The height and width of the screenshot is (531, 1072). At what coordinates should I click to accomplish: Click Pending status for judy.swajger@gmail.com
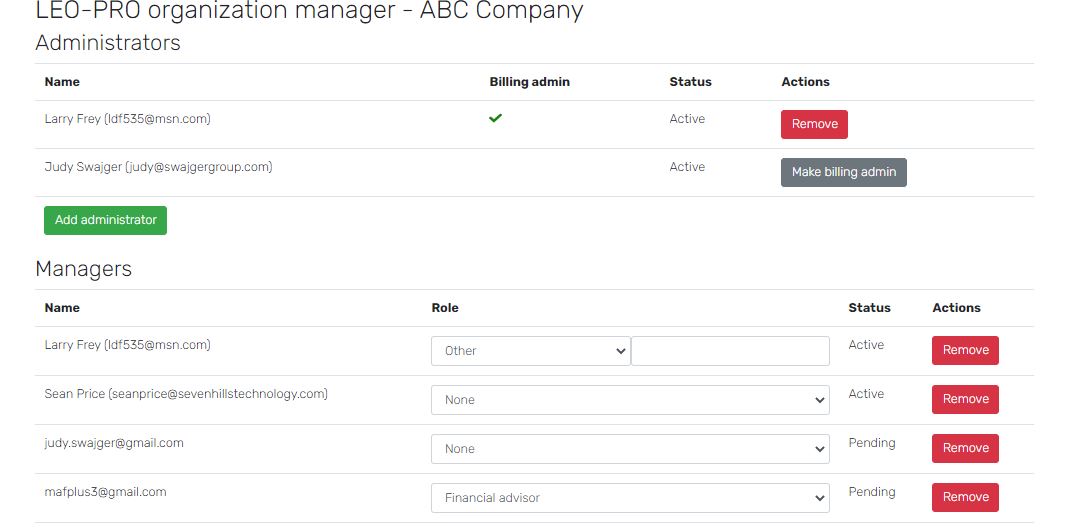pyautogui.click(x=872, y=443)
